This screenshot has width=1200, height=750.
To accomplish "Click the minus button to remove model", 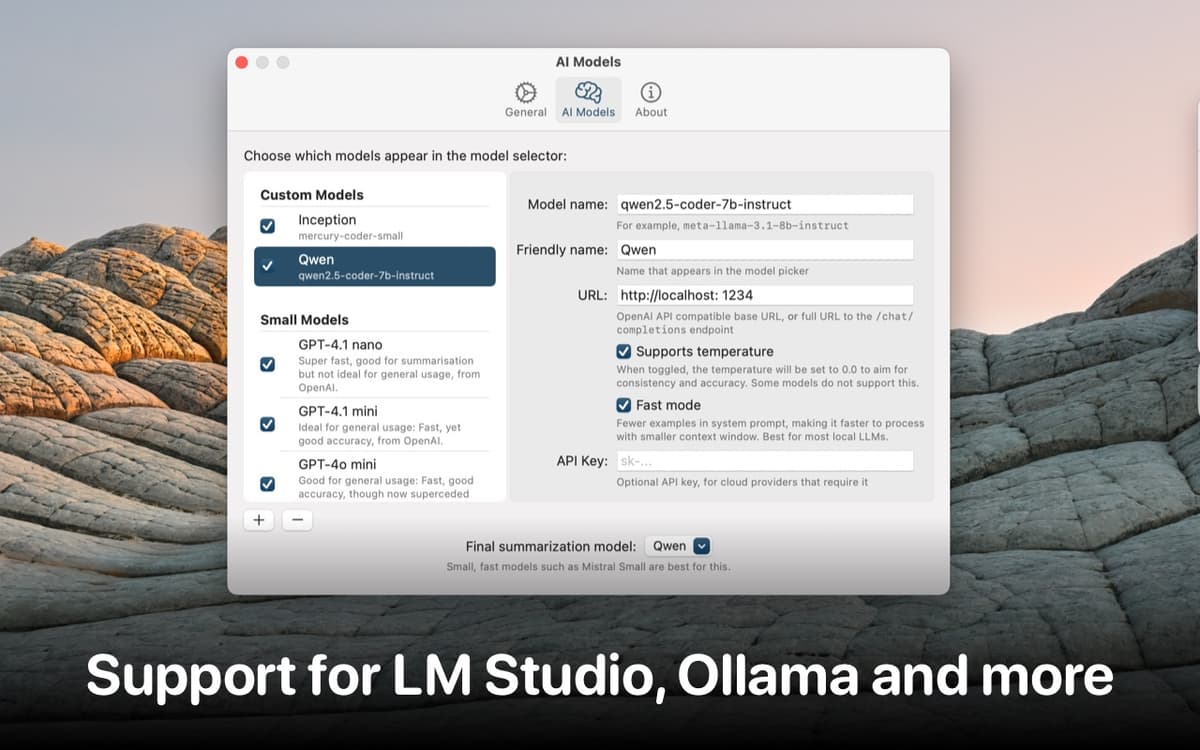I will (297, 520).
